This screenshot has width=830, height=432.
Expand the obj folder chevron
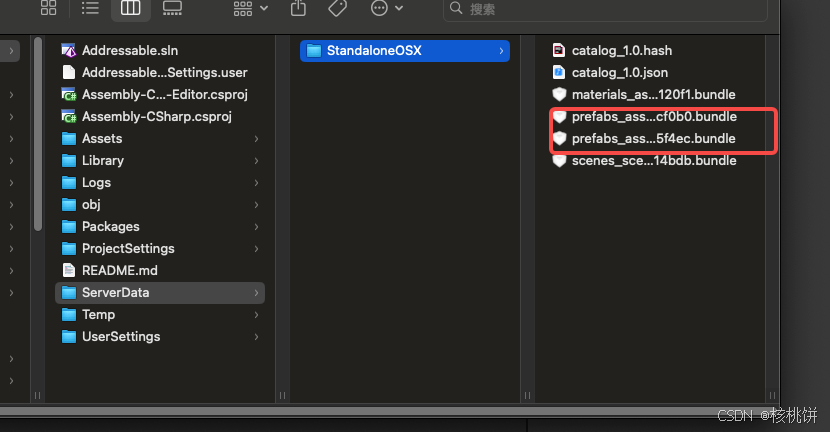click(x=256, y=204)
